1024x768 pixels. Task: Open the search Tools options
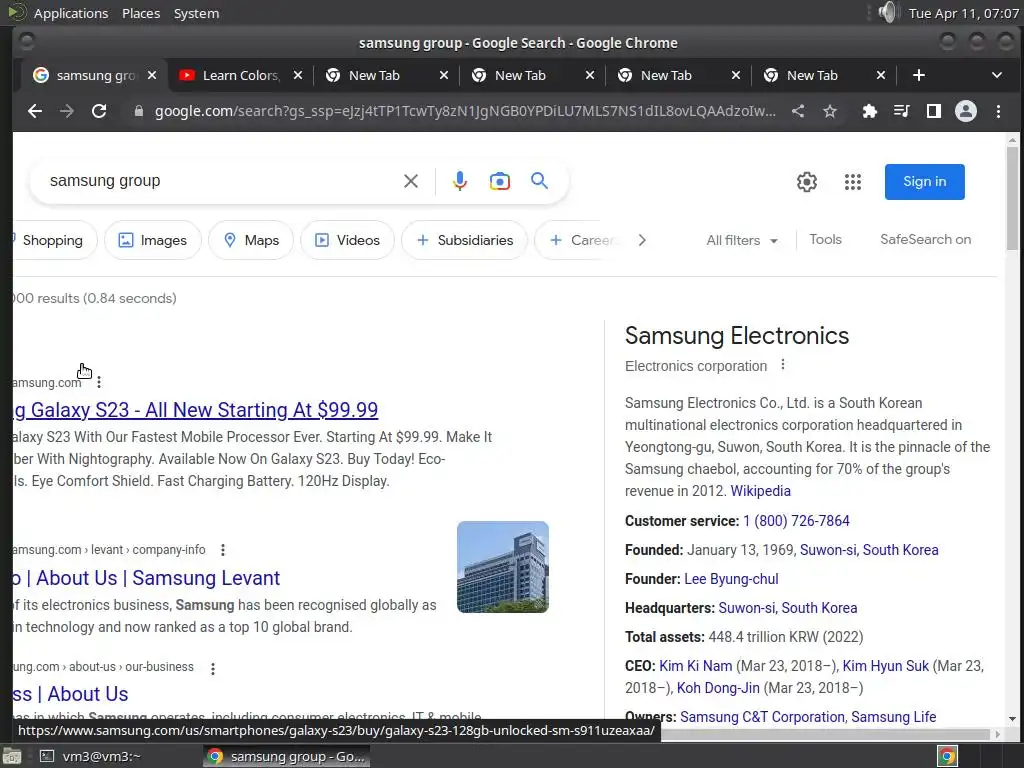tap(825, 240)
